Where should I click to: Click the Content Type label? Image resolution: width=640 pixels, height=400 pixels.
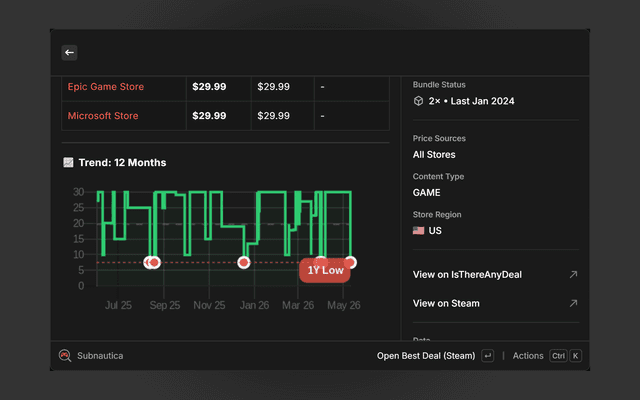click(x=438, y=176)
